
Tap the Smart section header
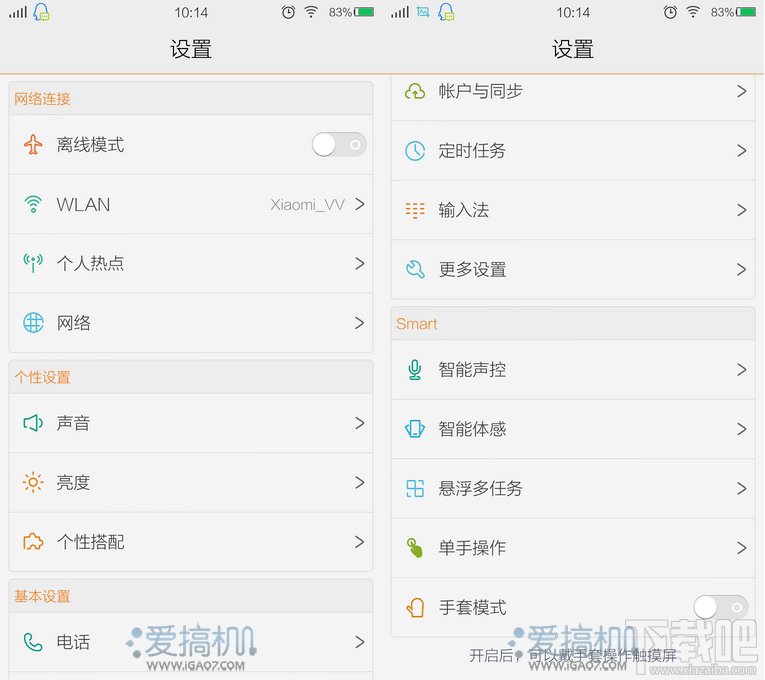[416, 324]
